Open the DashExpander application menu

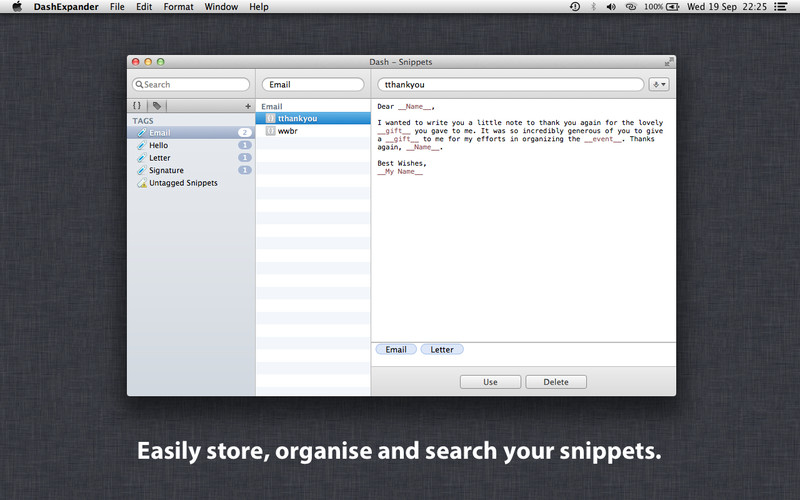[x=66, y=7]
